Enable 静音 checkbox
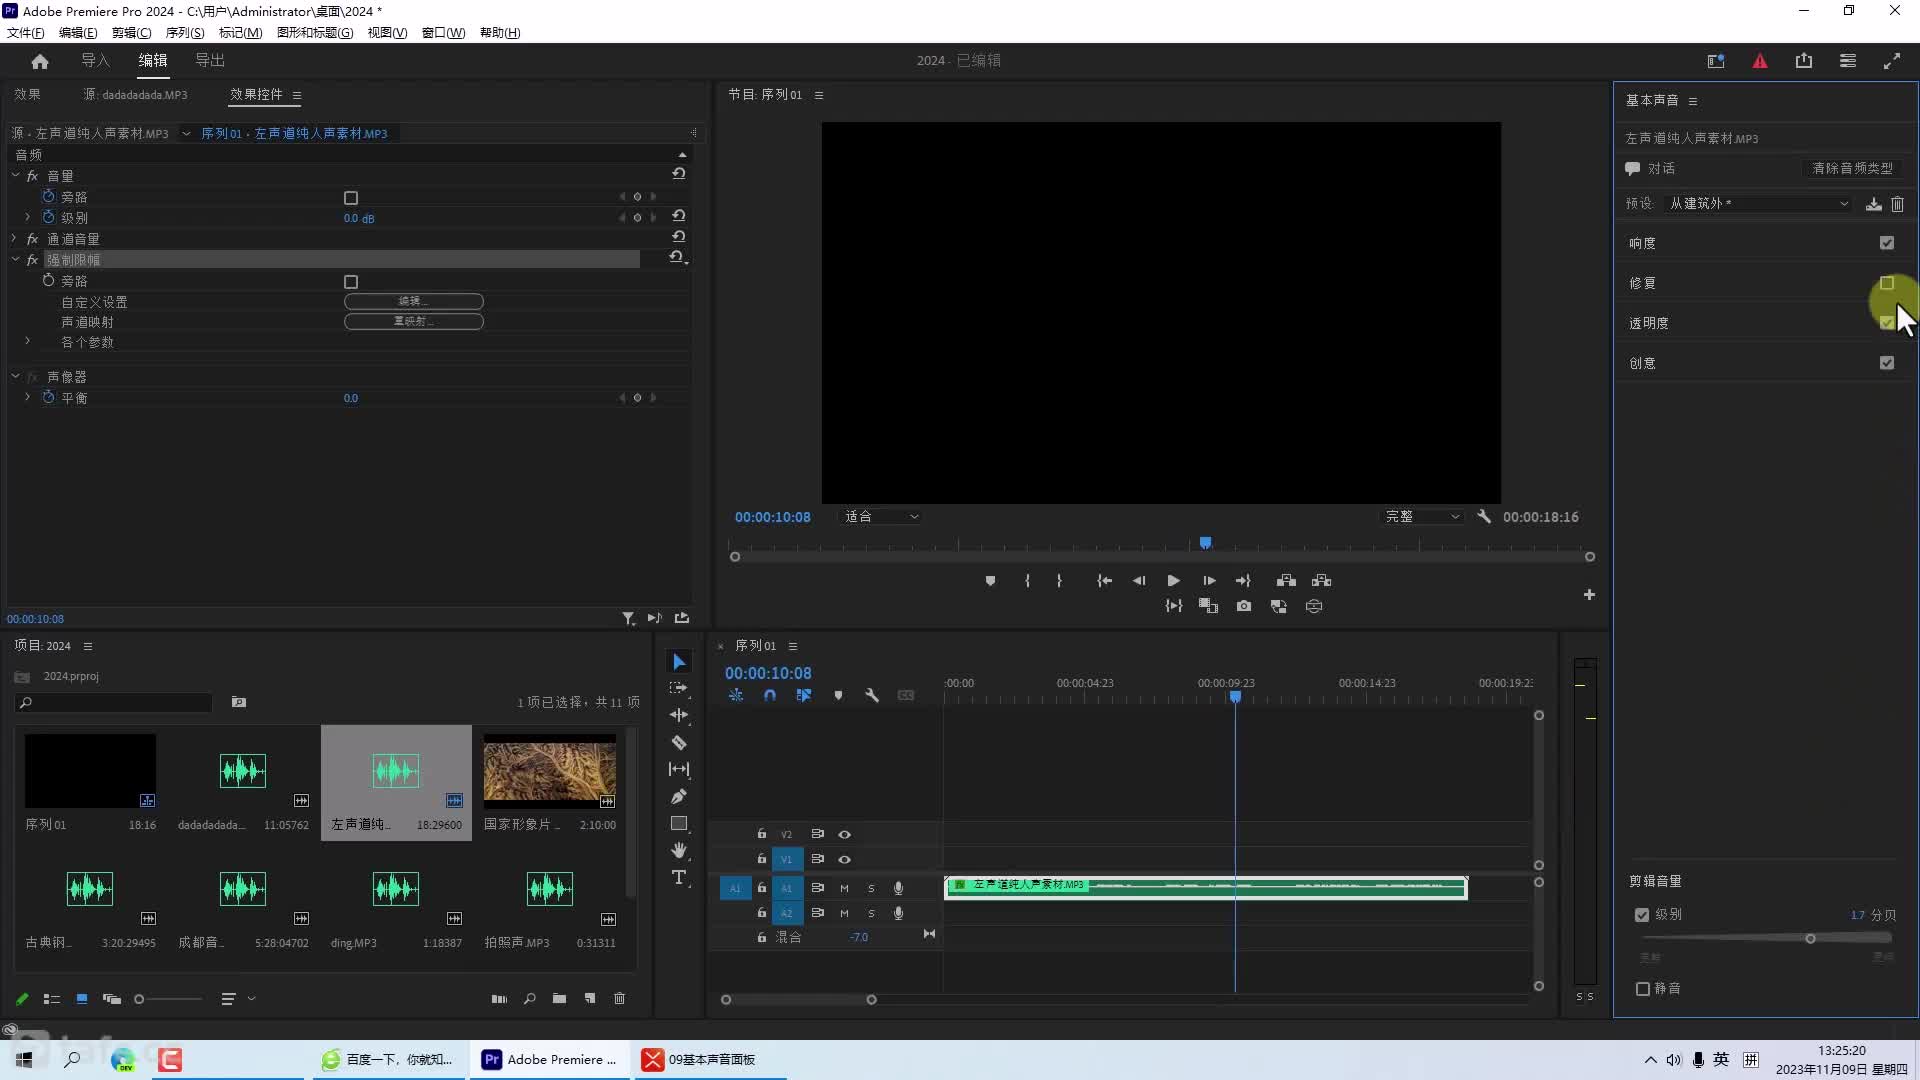The image size is (1920, 1080). point(1642,989)
